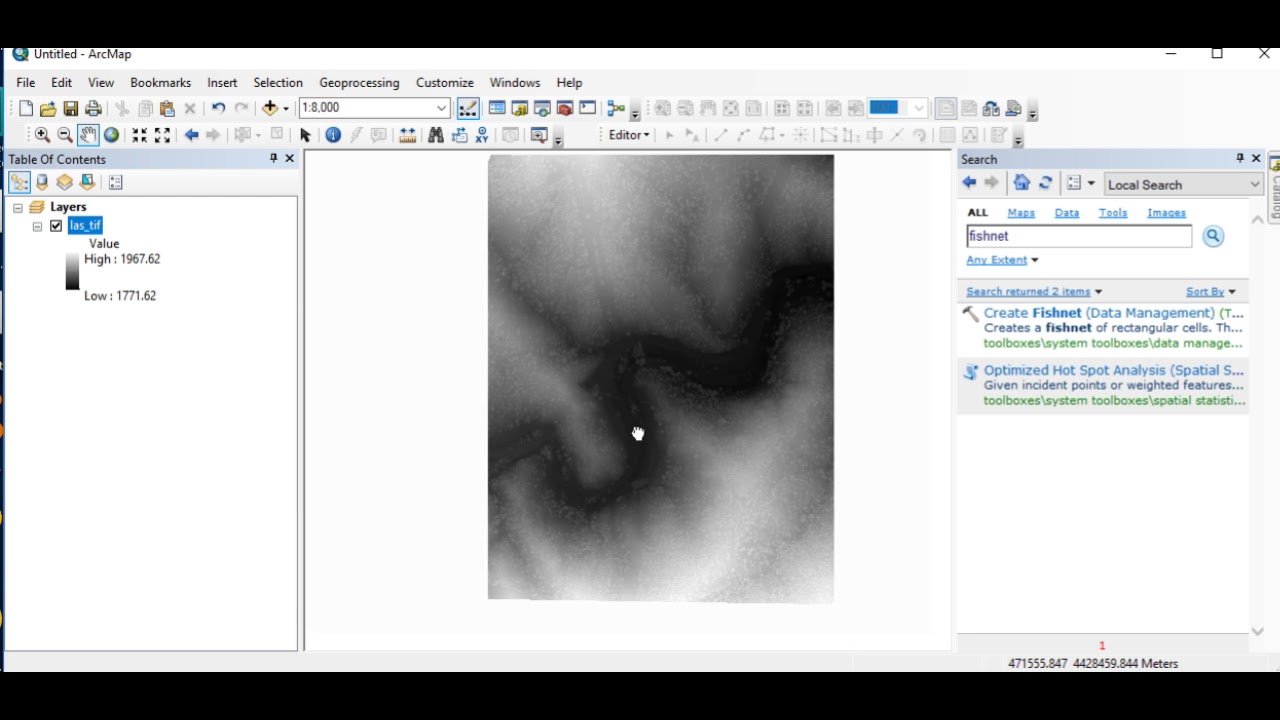Open the Bookmarks menu
The image size is (1280, 720).
pyautogui.click(x=160, y=83)
